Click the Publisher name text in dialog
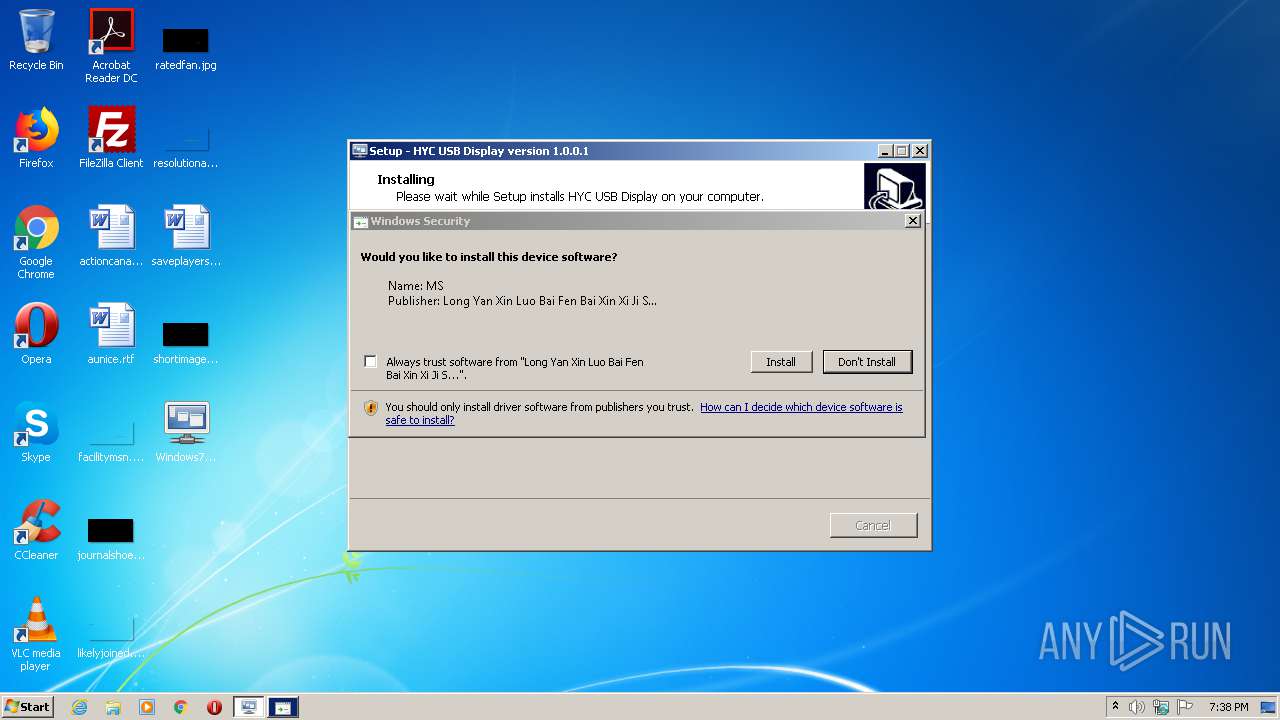1280x720 pixels. coord(522,301)
